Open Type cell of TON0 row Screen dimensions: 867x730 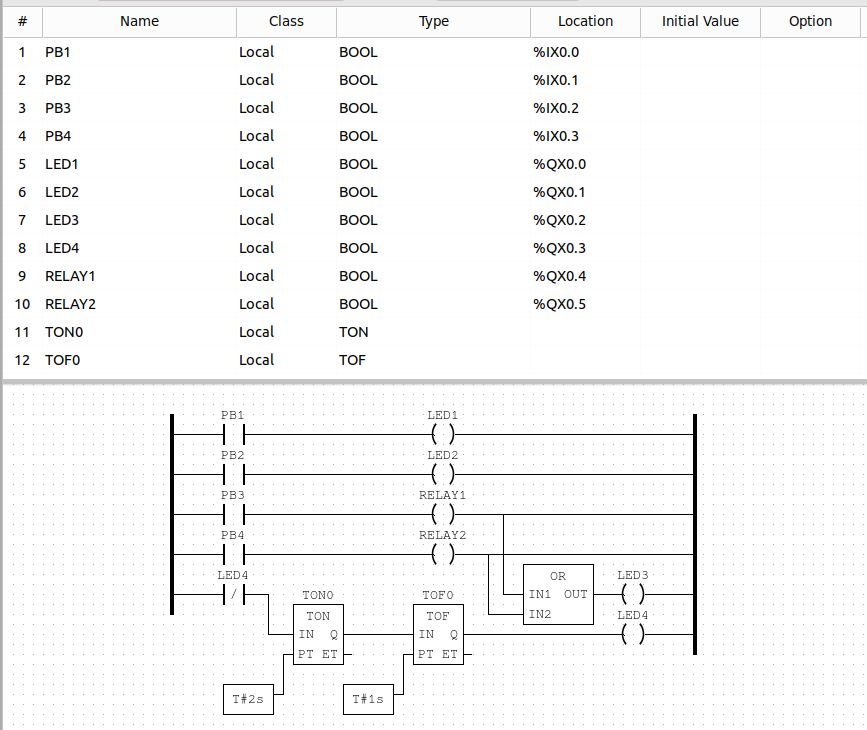point(354,332)
